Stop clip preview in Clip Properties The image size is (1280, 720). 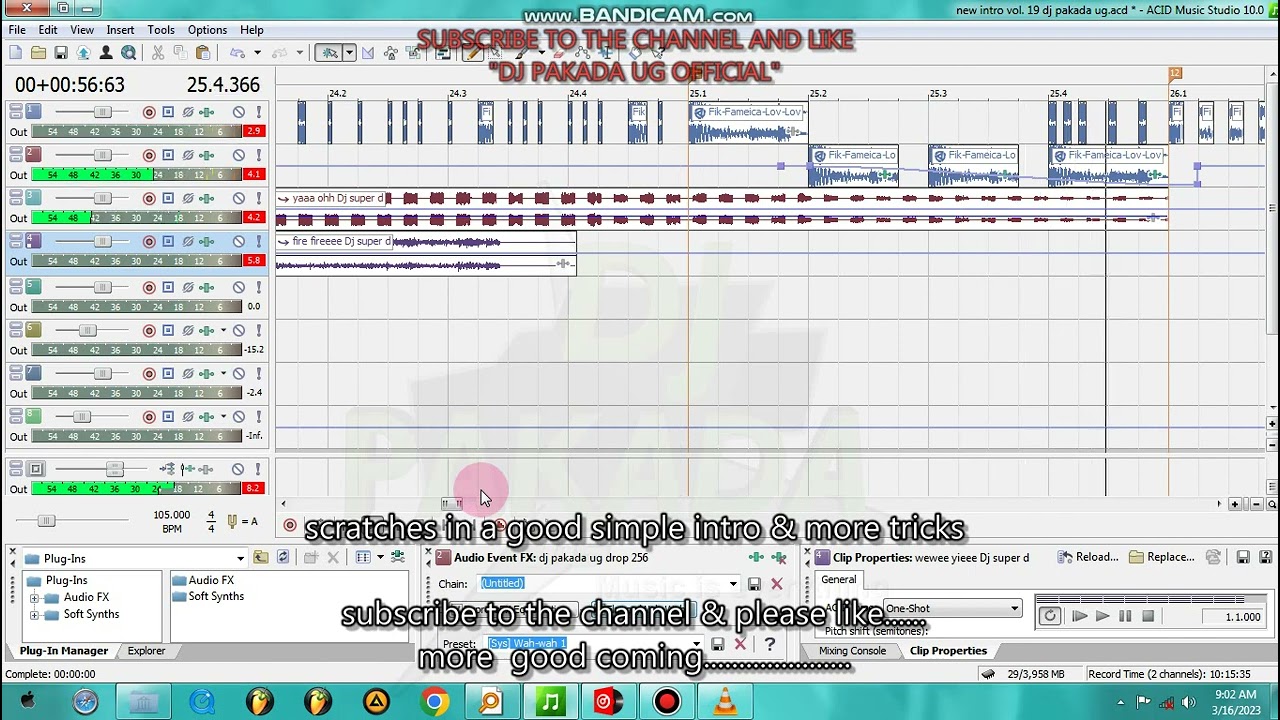click(1148, 616)
